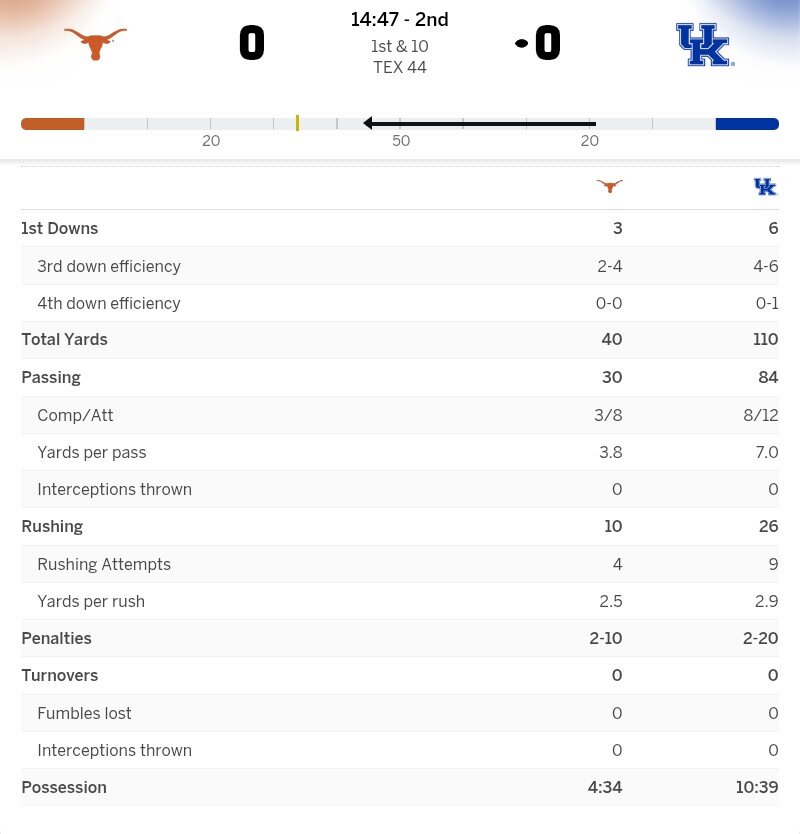The height and width of the screenshot is (834, 800).
Task: Click the 1st Downs row label
Action: click(x=60, y=228)
